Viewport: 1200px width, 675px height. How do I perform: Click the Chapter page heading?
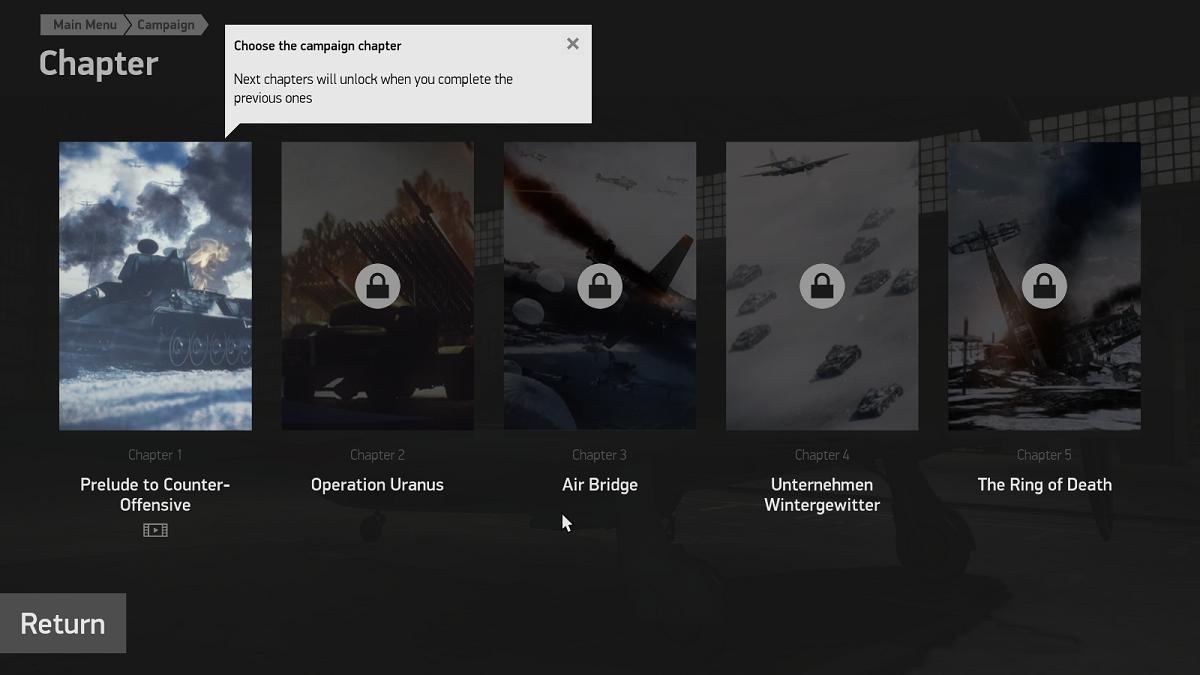point(99,63)
